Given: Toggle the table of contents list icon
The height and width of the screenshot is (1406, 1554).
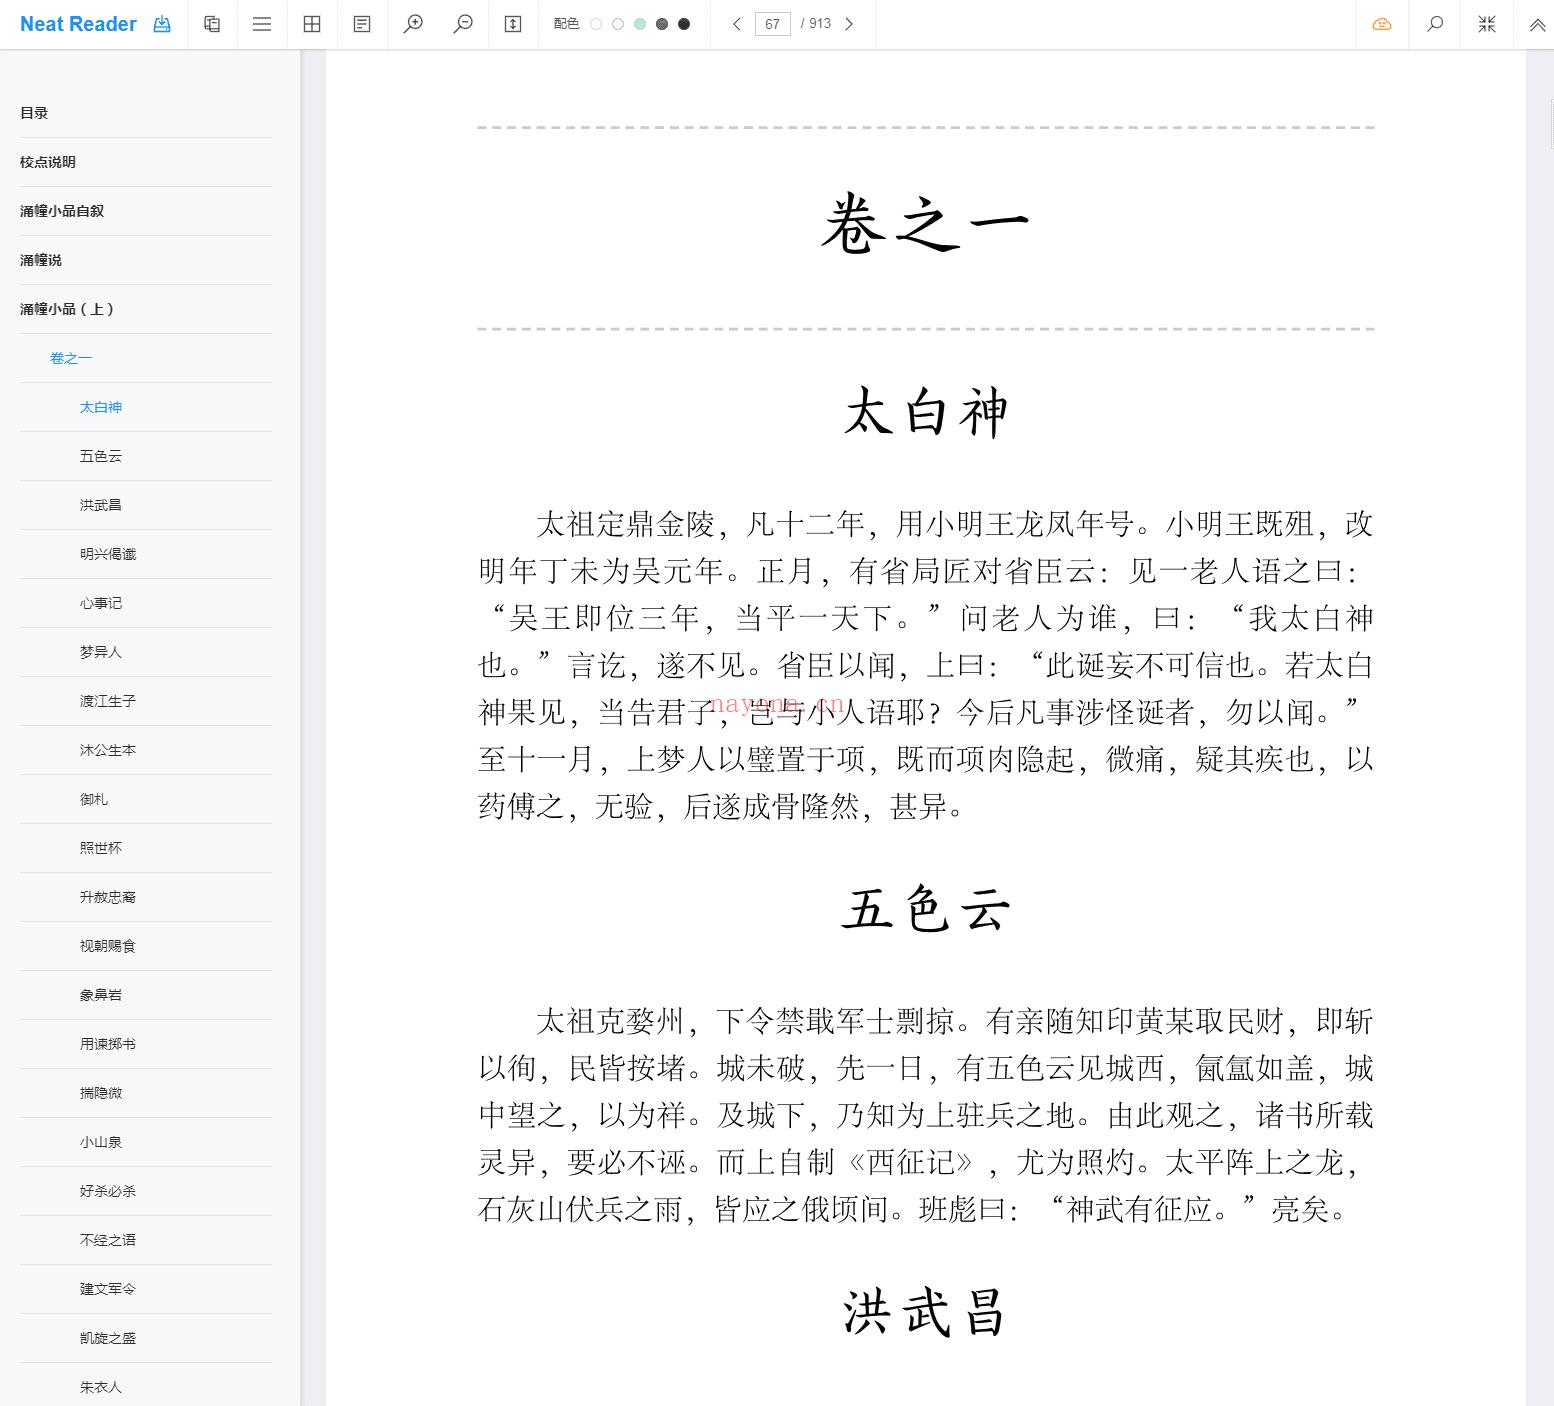Looking at the screenshot, I should (x=262, y=24).
